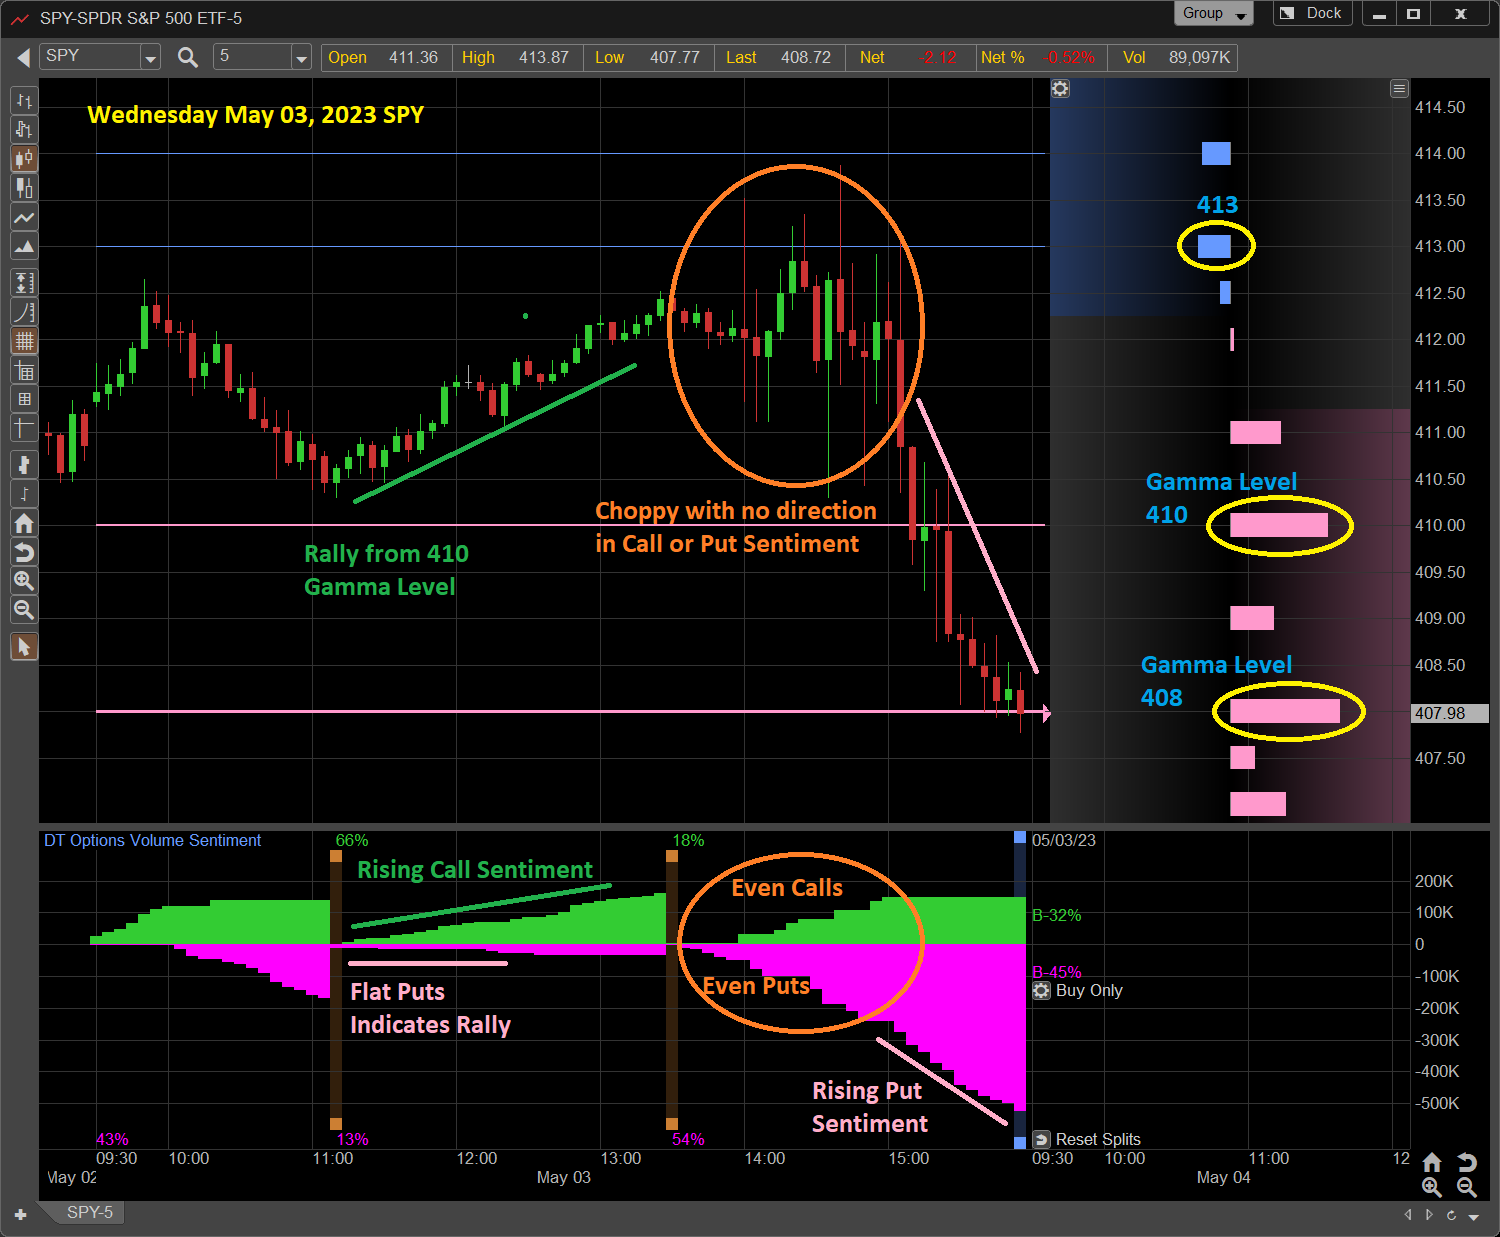Click the first orange split marker bar
The width and height of the screenshot is (1500, 1237).
coord(336,990)
